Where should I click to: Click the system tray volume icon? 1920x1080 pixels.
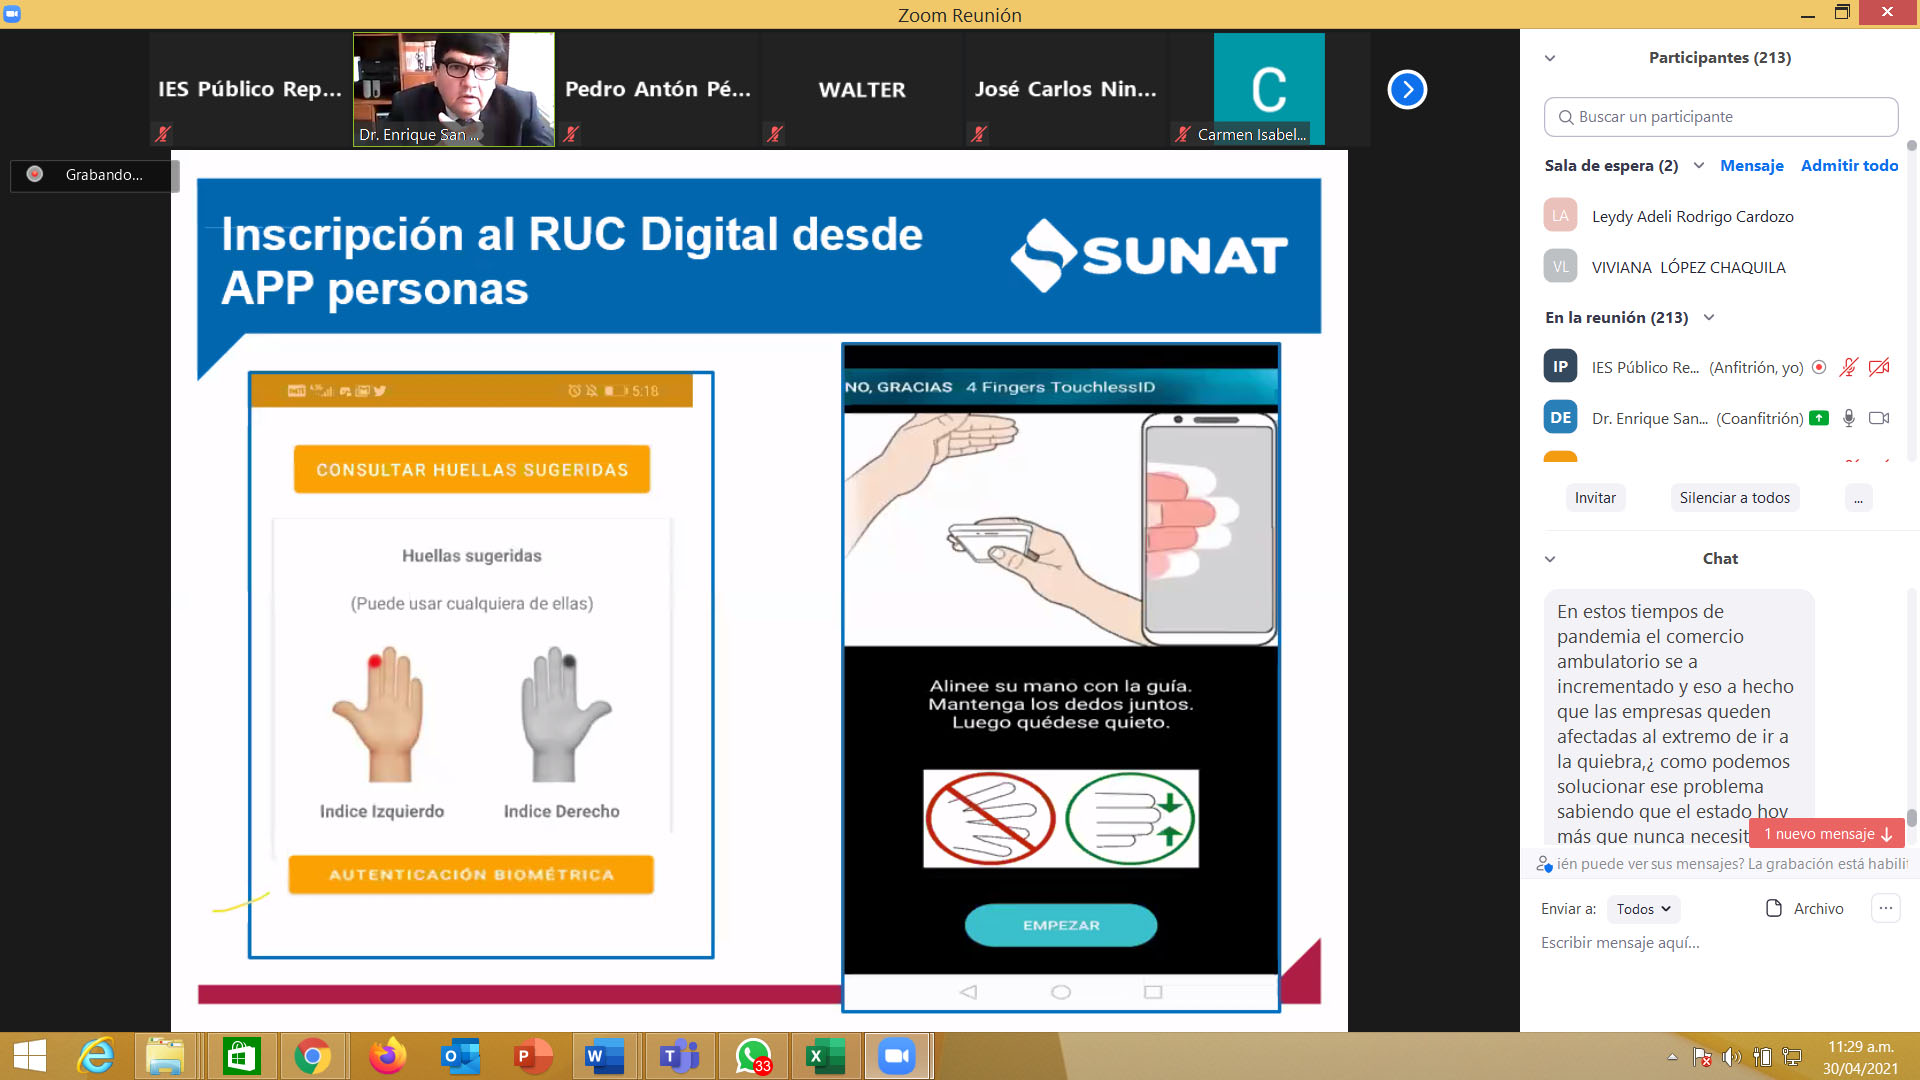coord(1732,1057)
